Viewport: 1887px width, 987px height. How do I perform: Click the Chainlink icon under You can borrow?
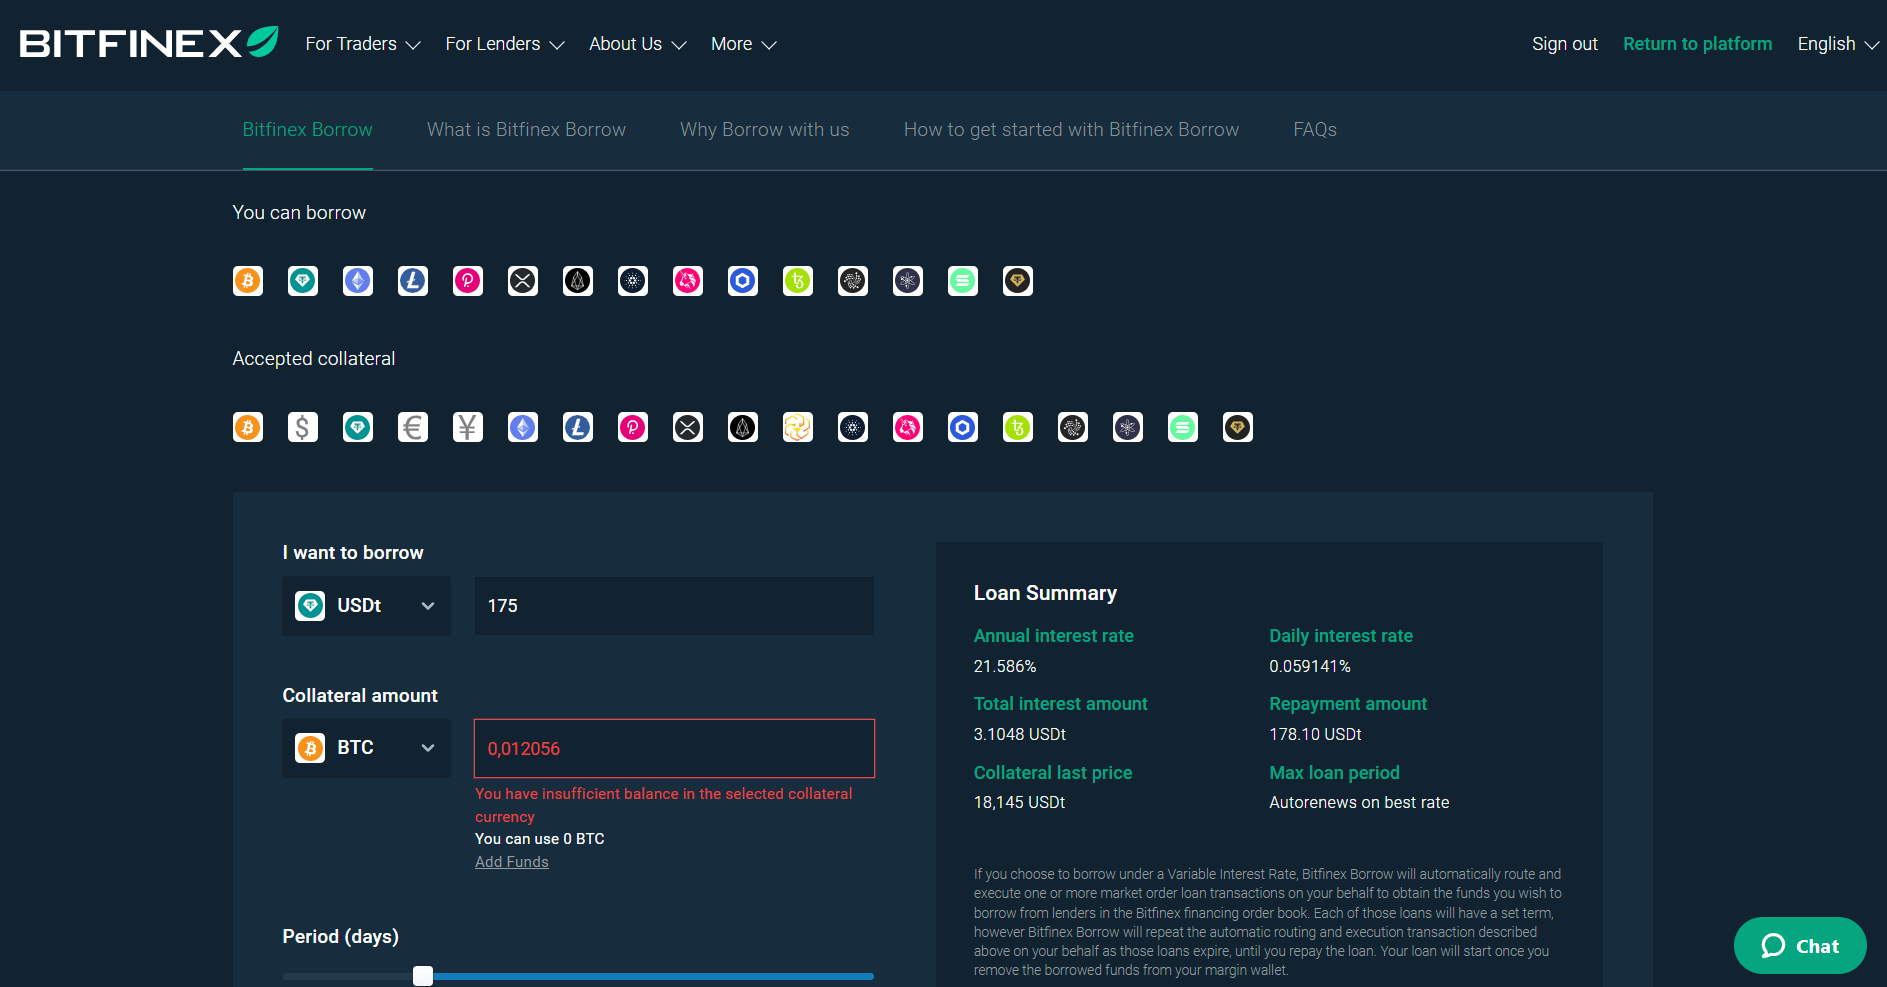coord(743,281)
